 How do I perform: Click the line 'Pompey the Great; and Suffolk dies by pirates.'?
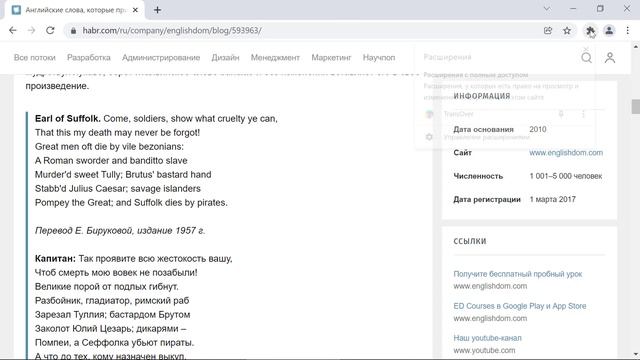tap(131, 202)
